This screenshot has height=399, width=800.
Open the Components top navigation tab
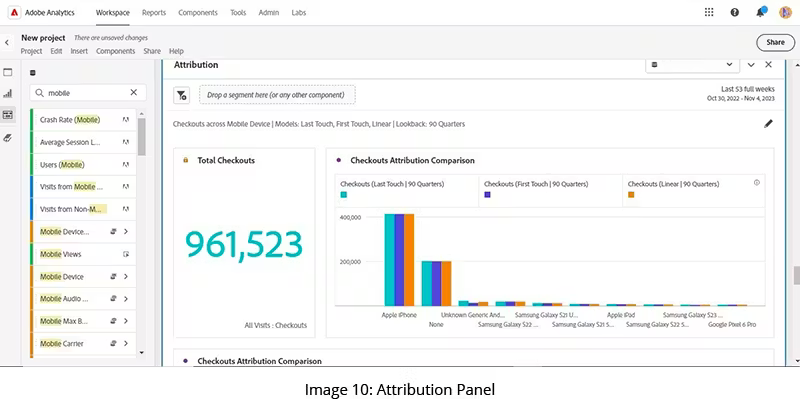(x=198, y=13)
